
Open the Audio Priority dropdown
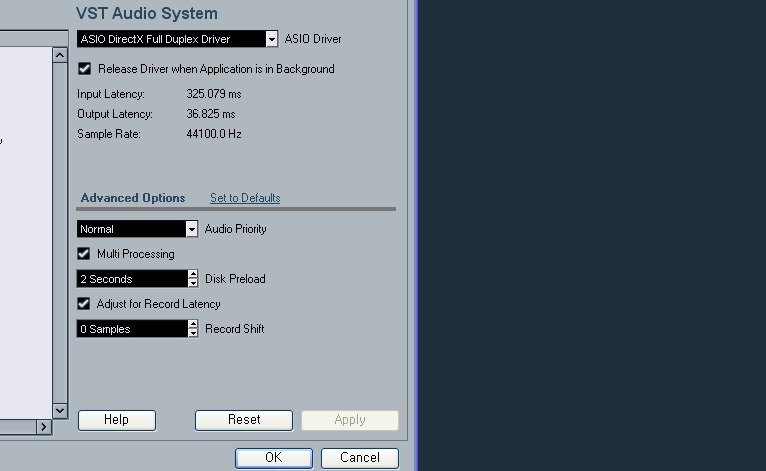(137, 229)
